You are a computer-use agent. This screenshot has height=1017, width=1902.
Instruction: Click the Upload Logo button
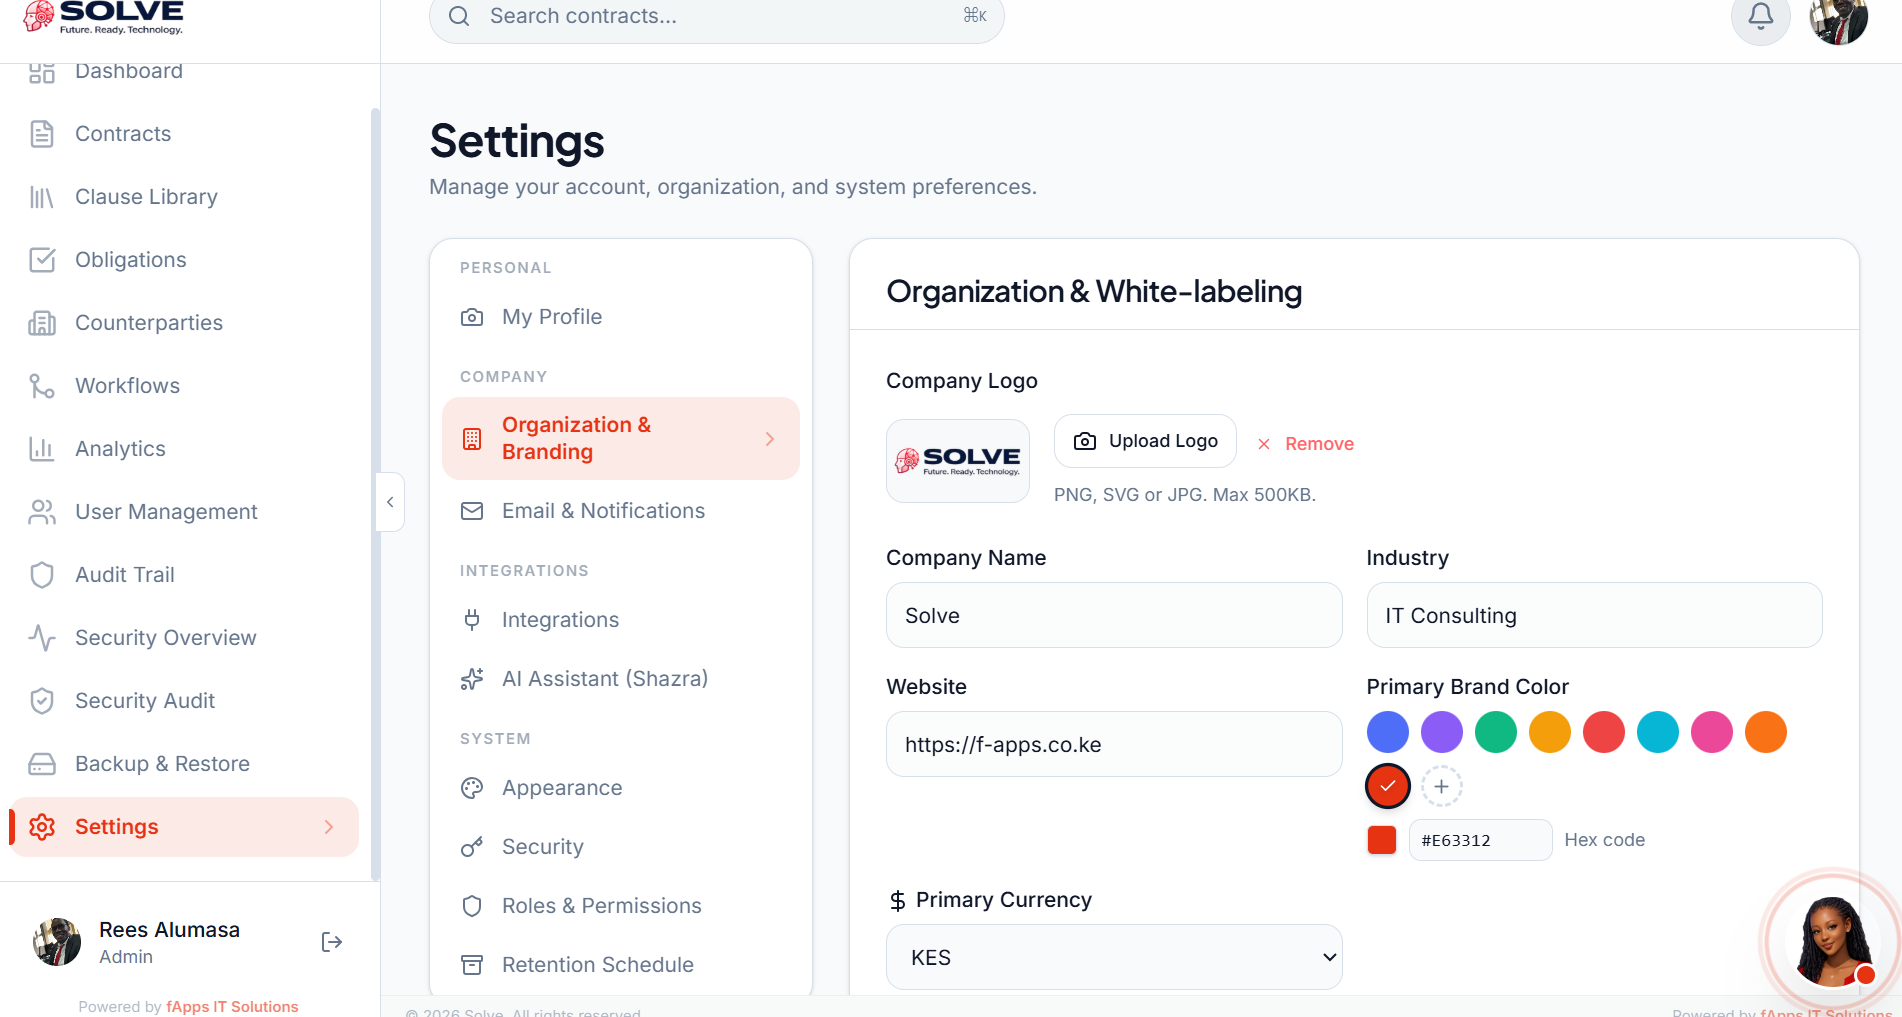1145,441
